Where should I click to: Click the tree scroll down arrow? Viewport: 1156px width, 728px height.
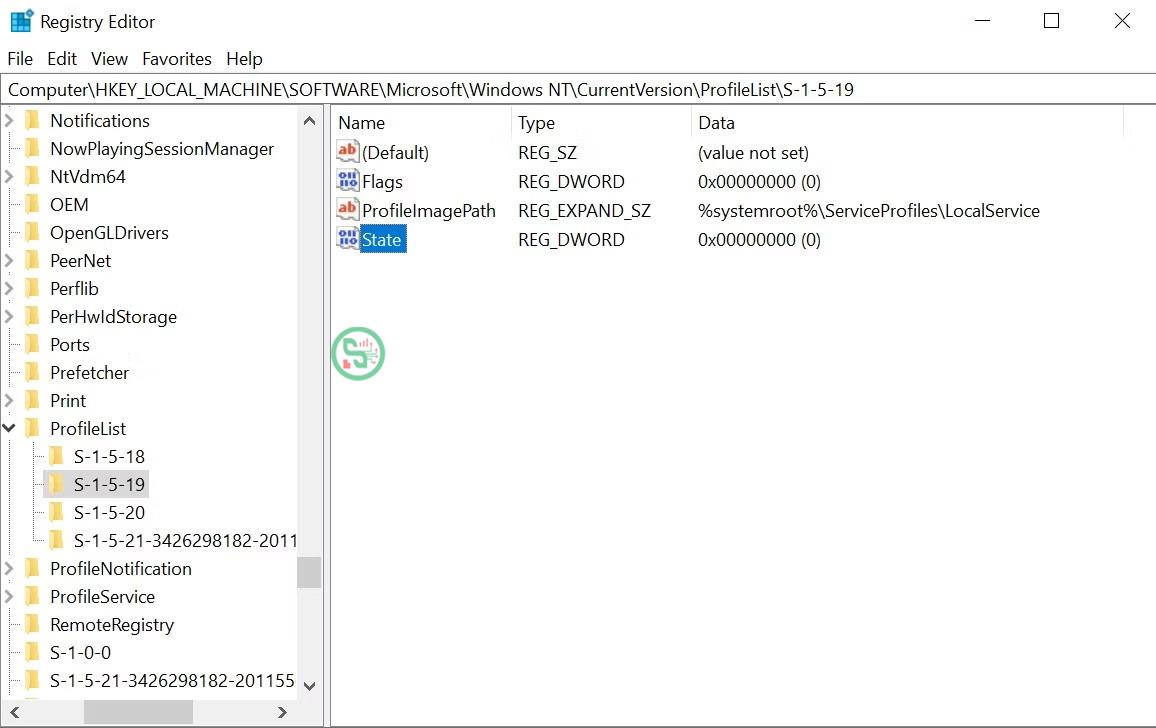310,686
